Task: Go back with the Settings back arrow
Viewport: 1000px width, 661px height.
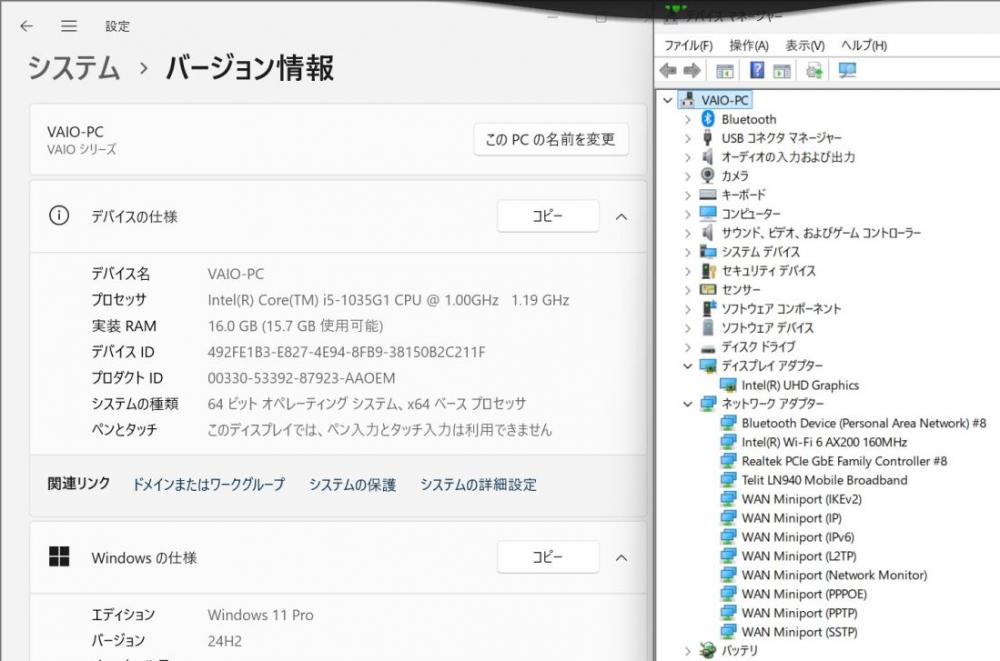Action: pos(26,26)
